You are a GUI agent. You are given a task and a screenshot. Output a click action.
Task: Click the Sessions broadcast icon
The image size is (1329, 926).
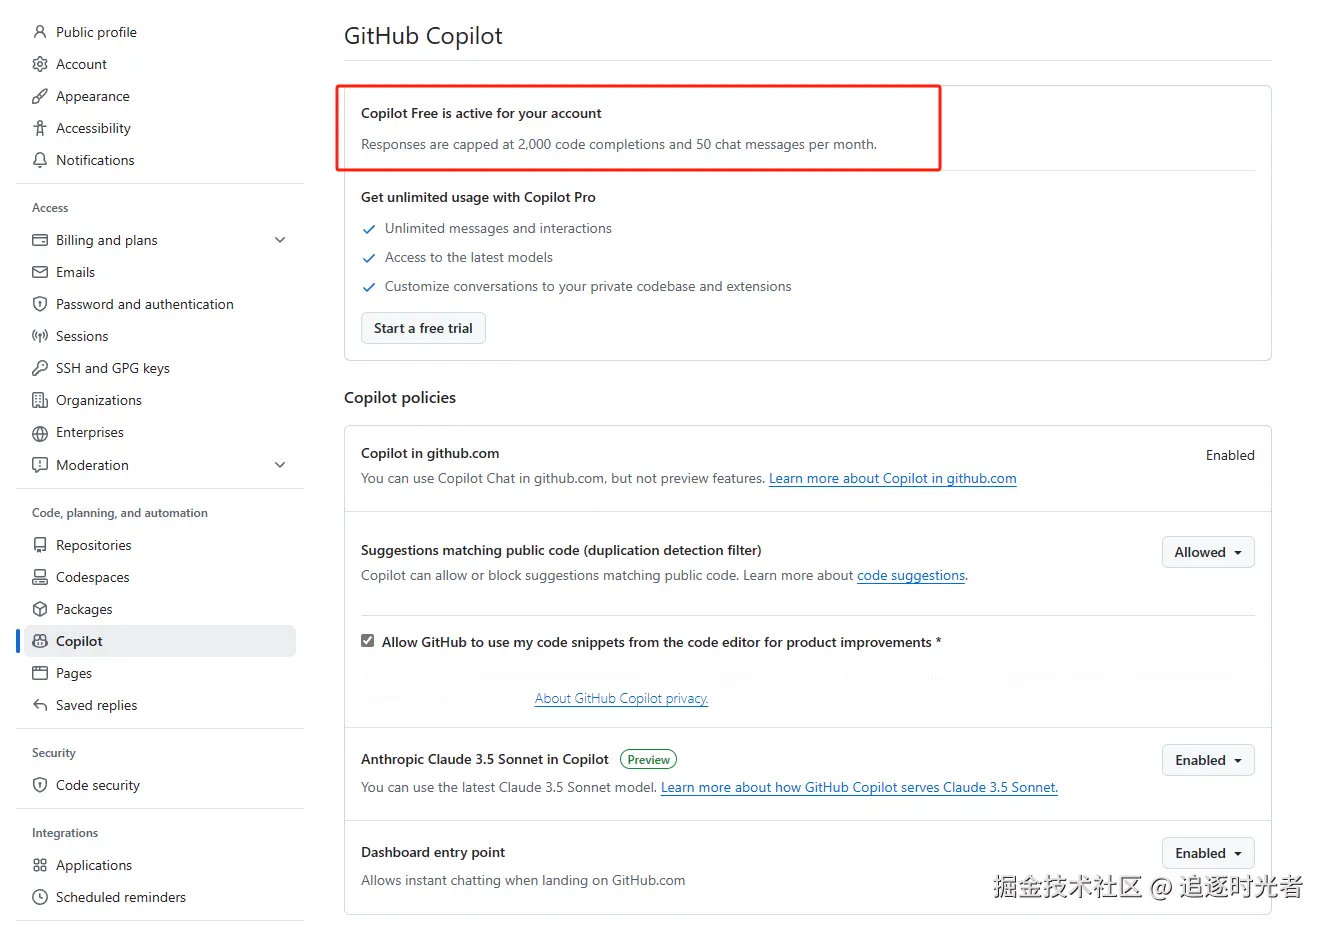click(x=40, y=336)
